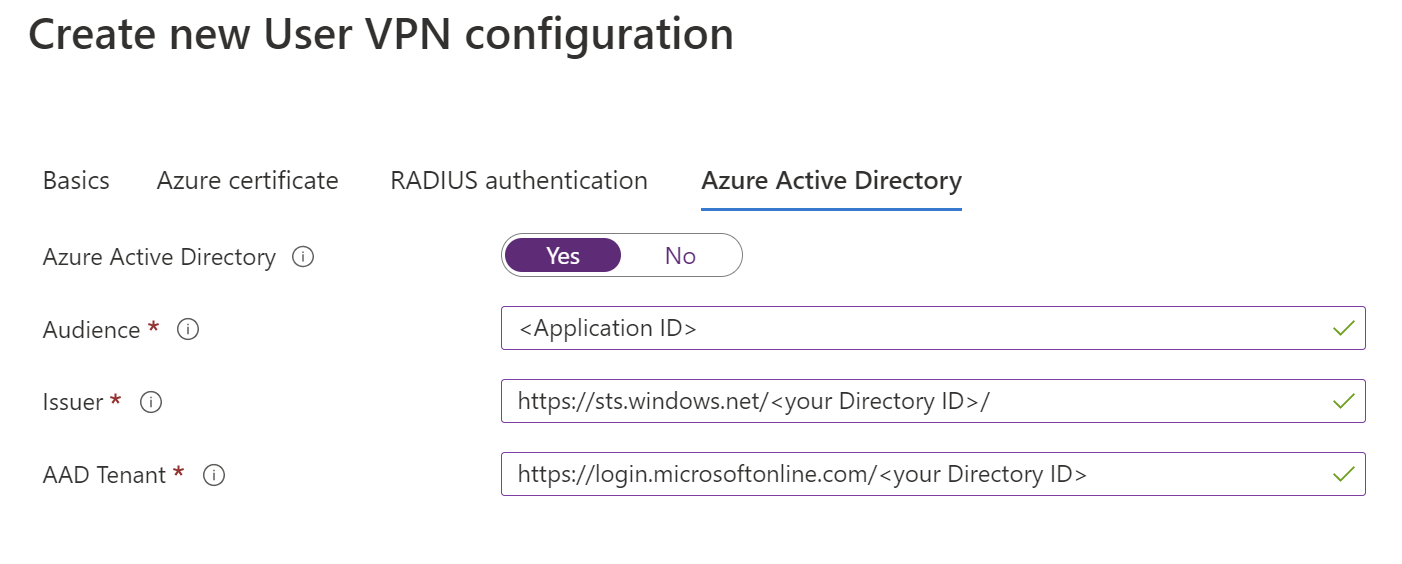Open the Basics tab

point(76,181)
